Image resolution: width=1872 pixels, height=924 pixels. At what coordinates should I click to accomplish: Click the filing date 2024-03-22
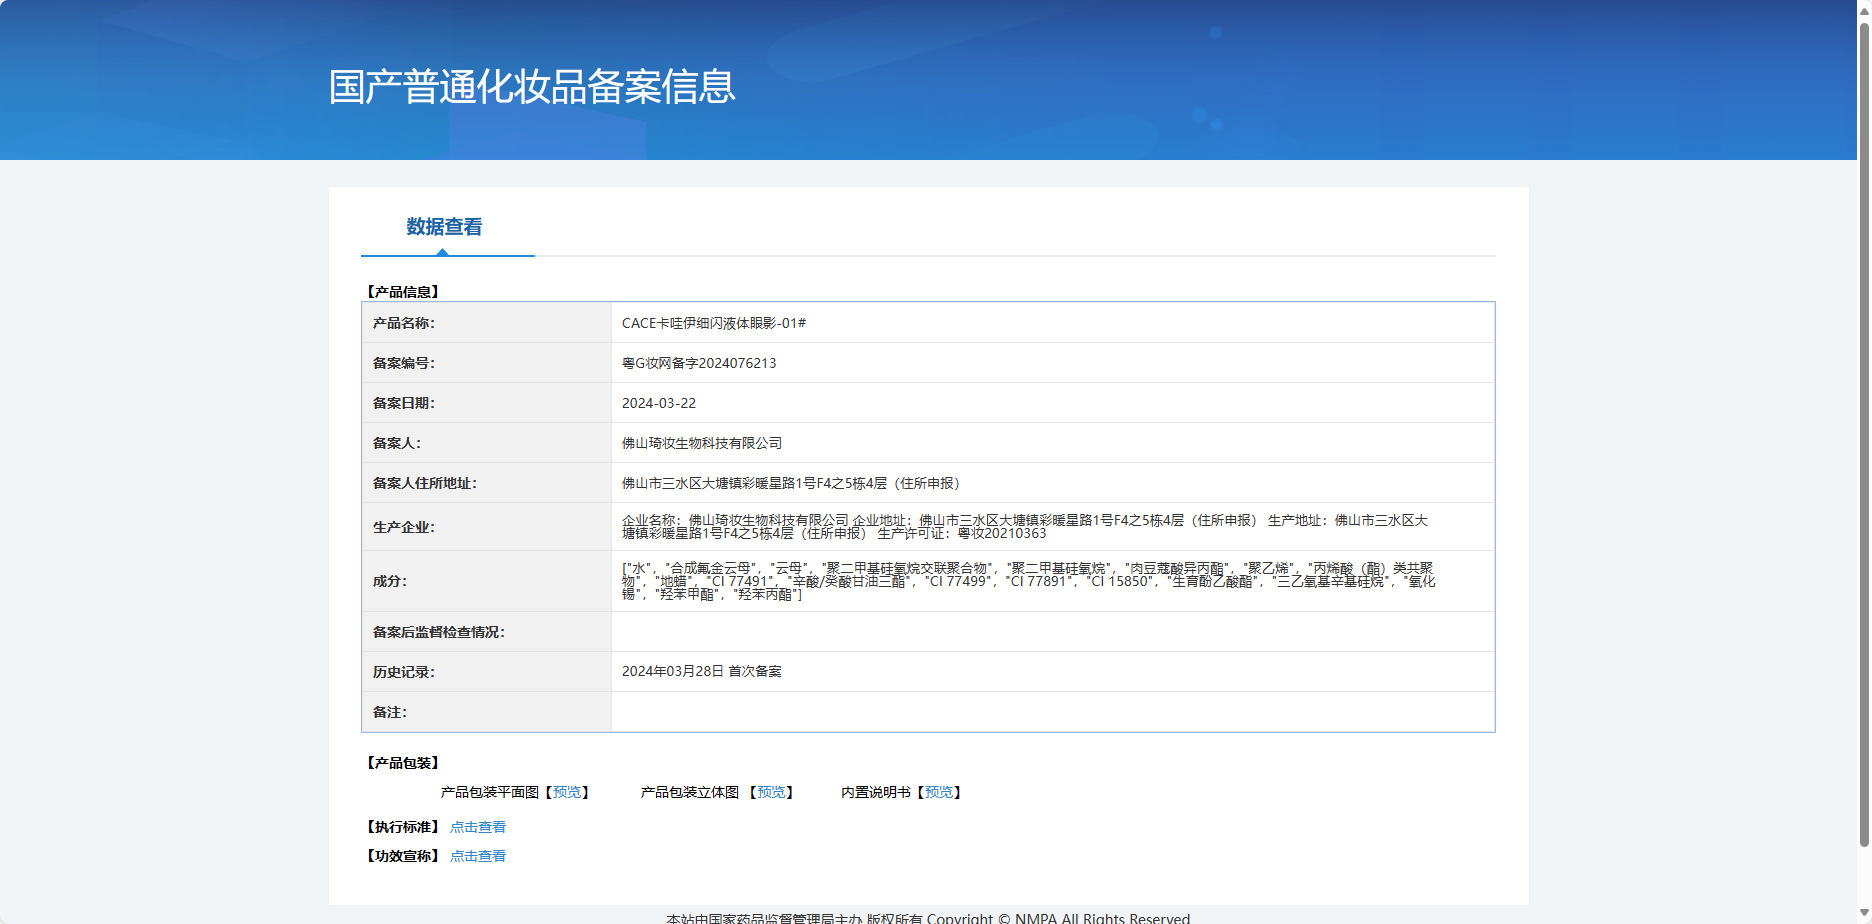(659, 403)
